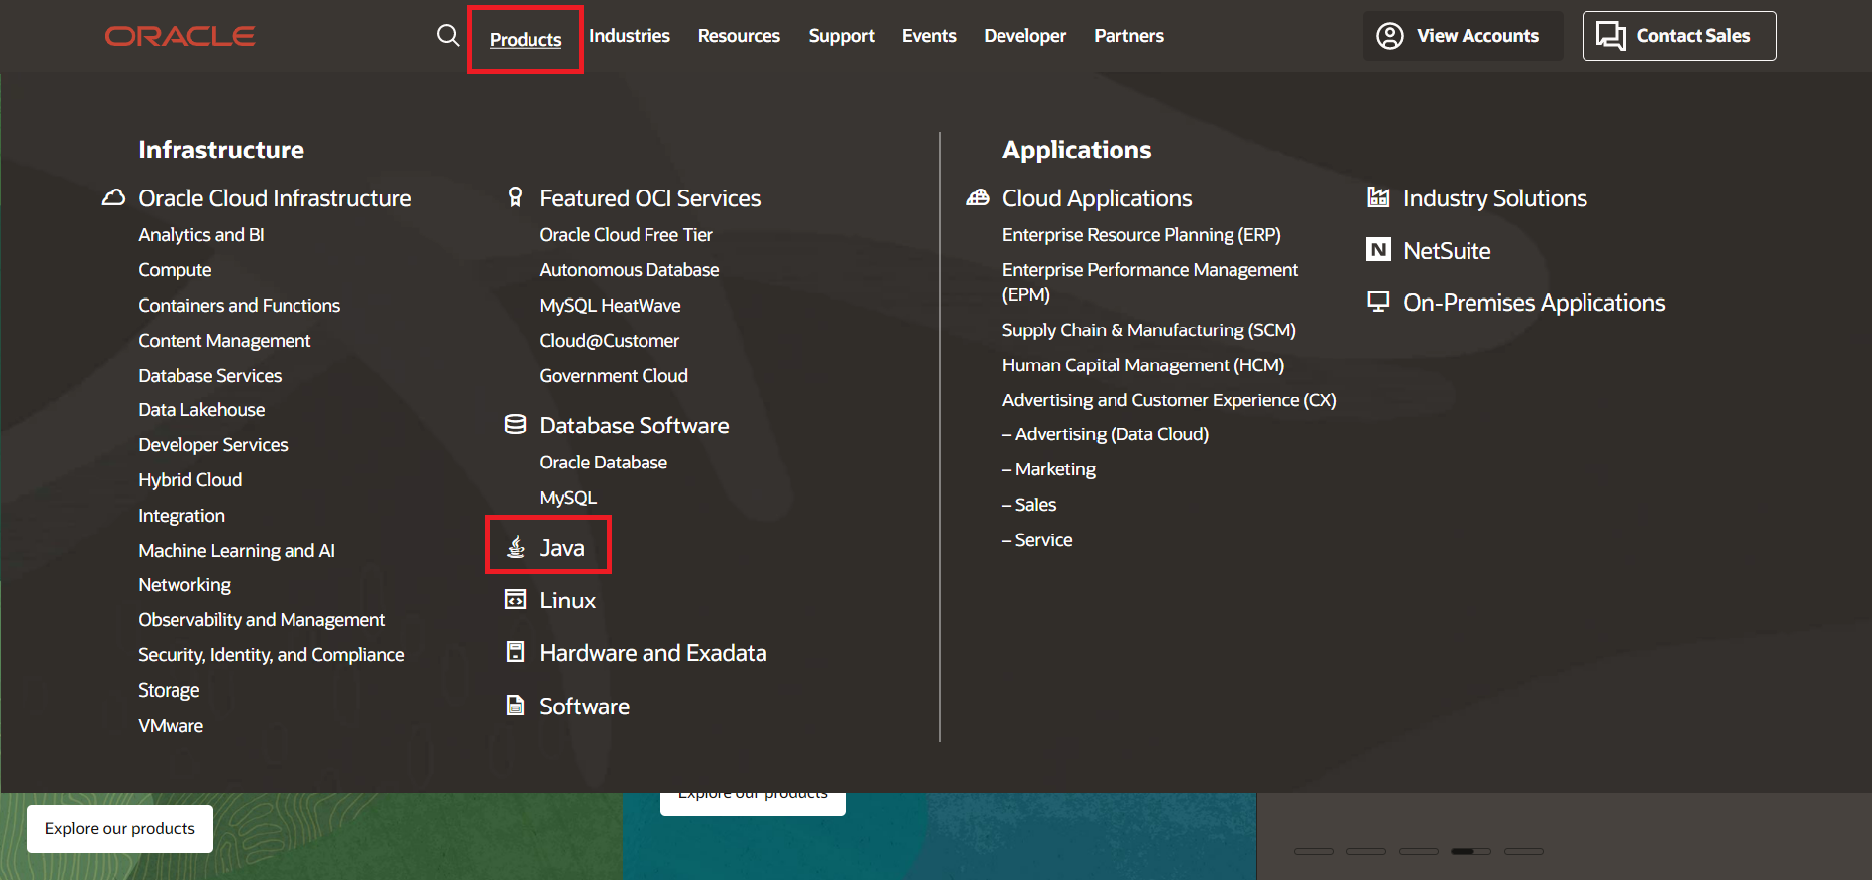Select Human Capital Management (HCM) link
The height and width of the screenshot is (880, 1872).
pyautogui.click(x=1143, y=365)
